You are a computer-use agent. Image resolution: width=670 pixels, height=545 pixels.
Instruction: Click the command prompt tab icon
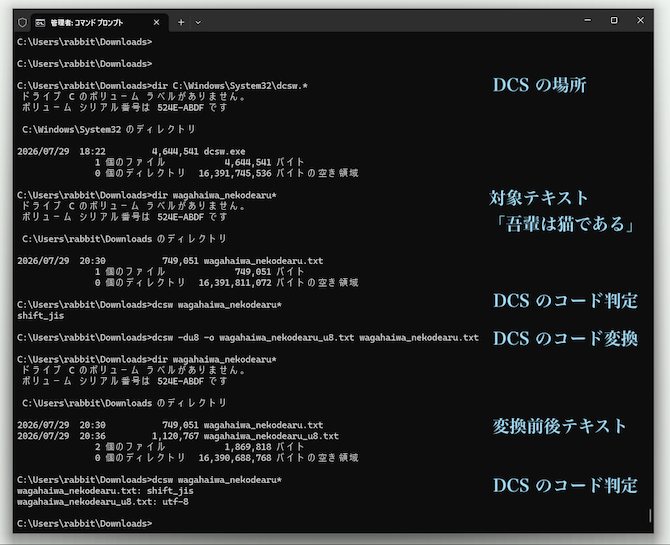point(40,23)
